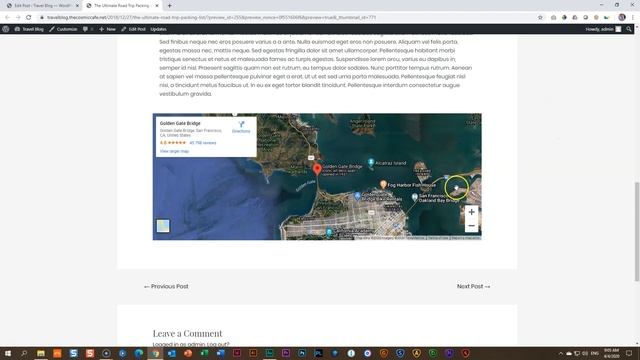Image resolution: width=640 pixels, height=360 pixels.
Task: Click the taskbar clock and date
Action: click(x=611, y=353)
